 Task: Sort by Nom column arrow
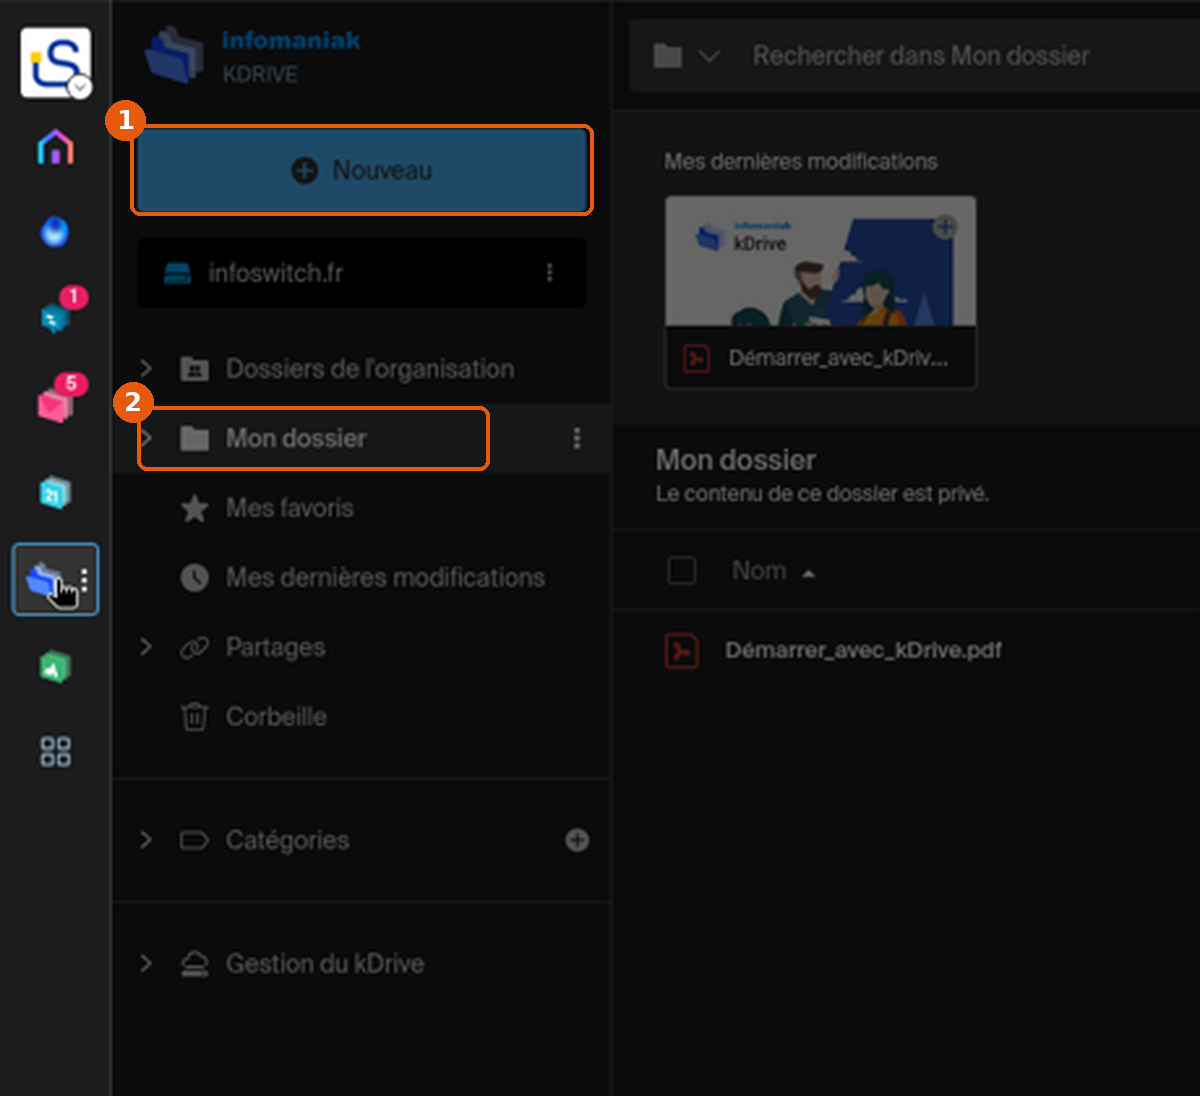[x=809, y=573]
